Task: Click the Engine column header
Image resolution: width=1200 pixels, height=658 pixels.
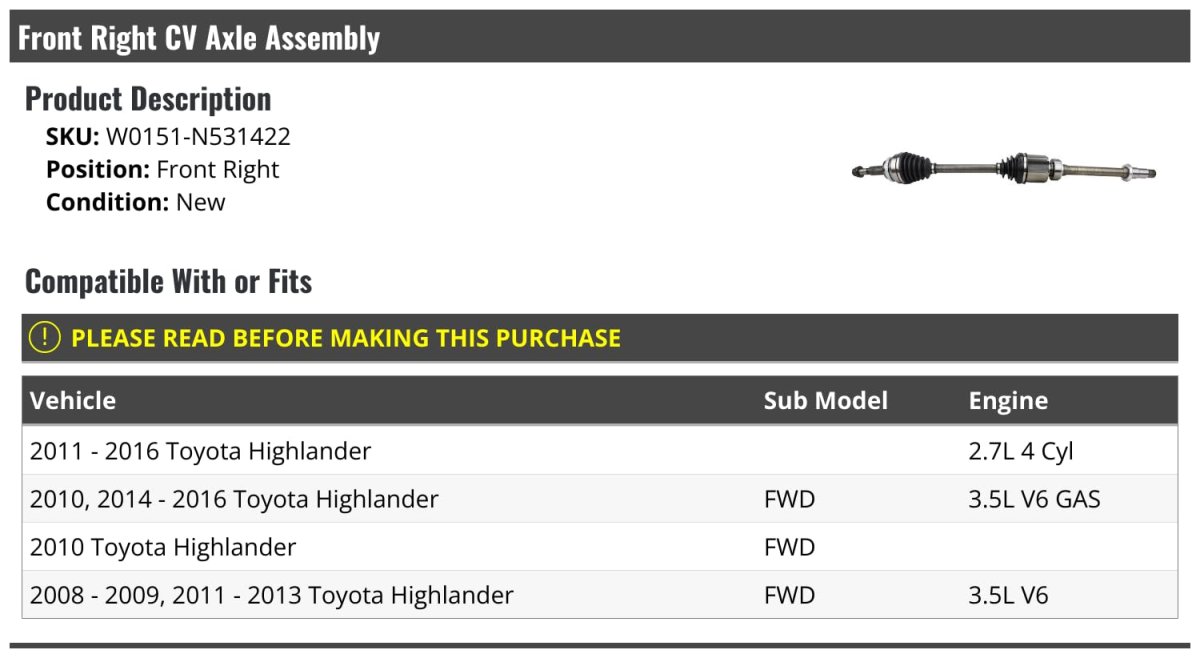Action: coord(1008,401)
